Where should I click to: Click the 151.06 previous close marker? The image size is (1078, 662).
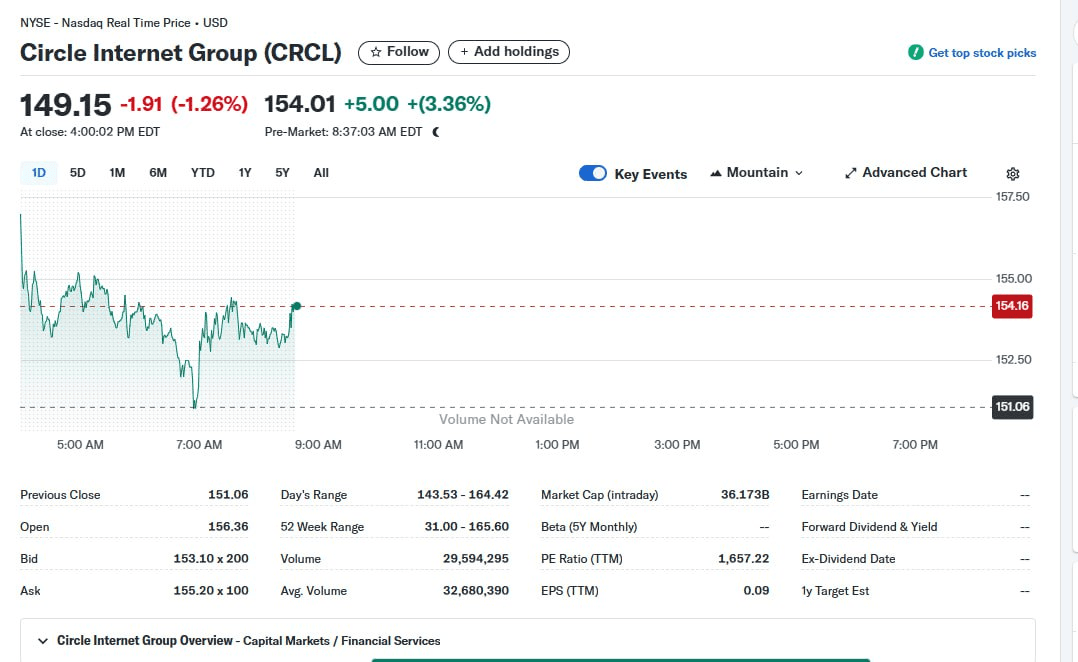(x=1012, y=407)
